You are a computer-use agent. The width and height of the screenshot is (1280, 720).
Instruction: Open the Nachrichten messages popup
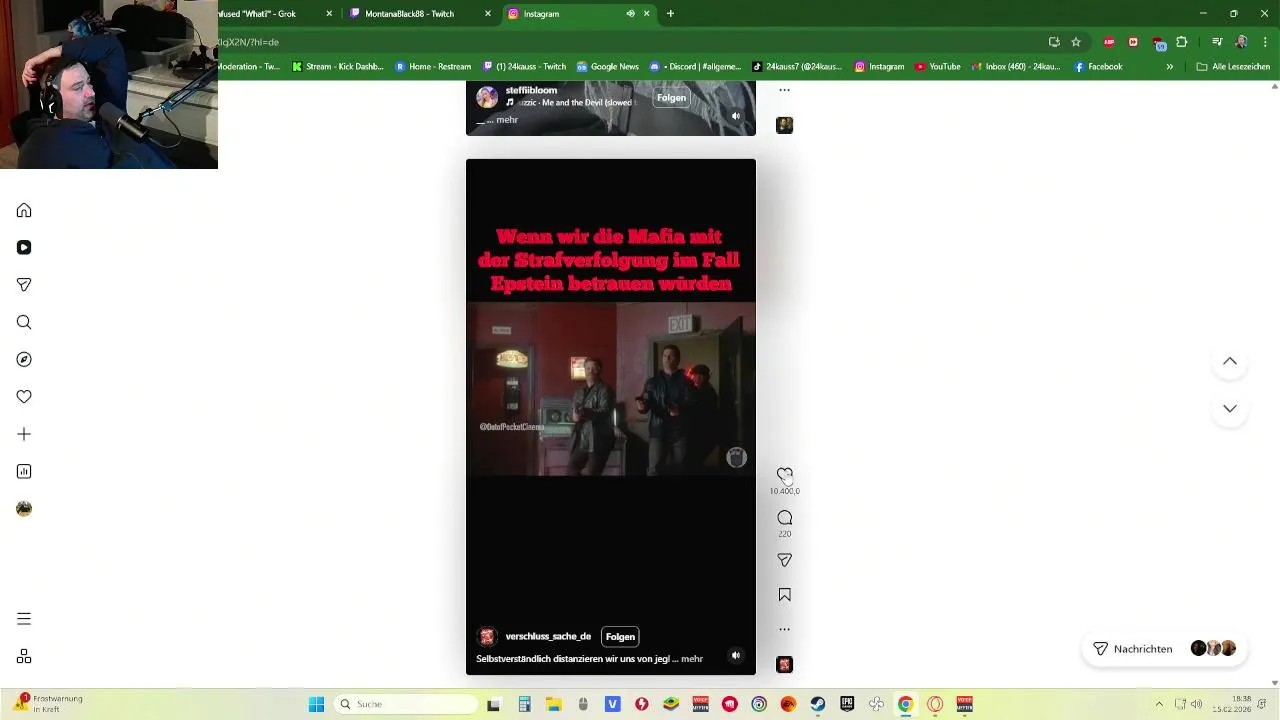[x=1164, y=649]
